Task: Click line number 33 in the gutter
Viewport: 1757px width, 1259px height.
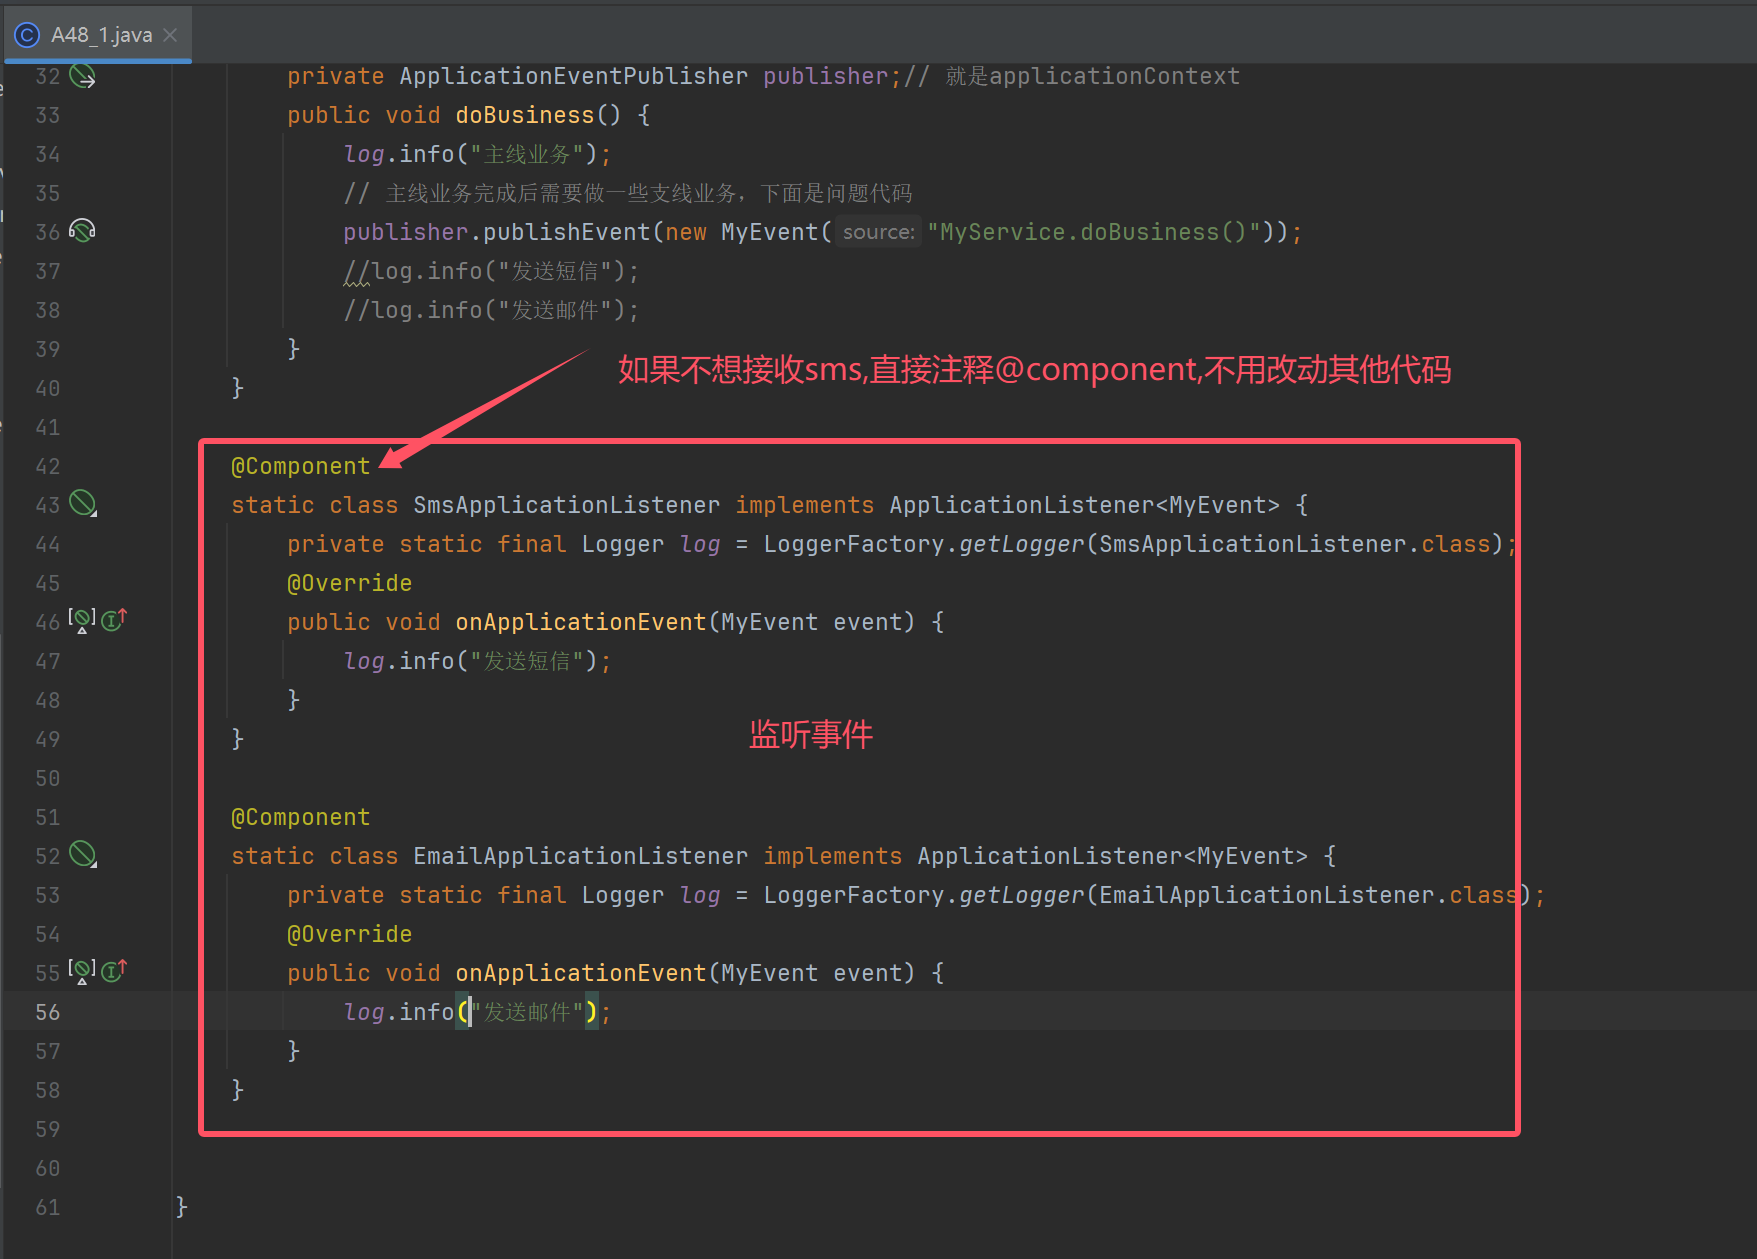Action: [x=47, y=115]
